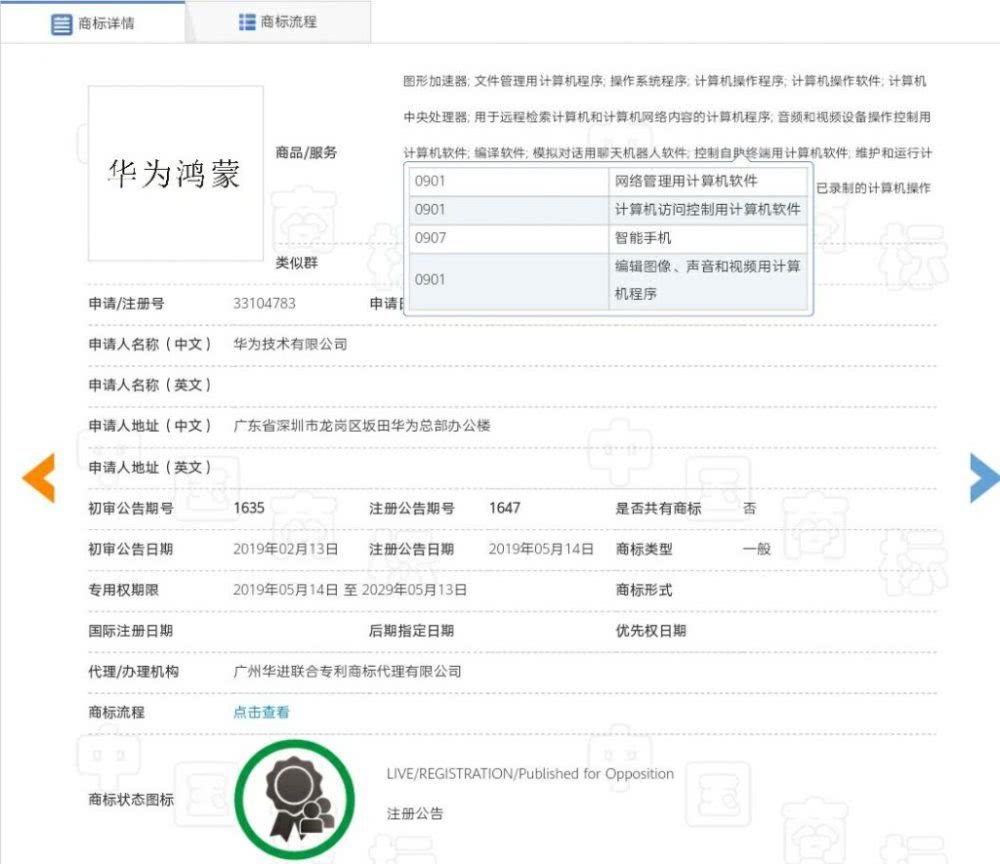1000x864 pixels.
Task: Click the 申请/注册号 label
Action: click(x=126, y=304)
